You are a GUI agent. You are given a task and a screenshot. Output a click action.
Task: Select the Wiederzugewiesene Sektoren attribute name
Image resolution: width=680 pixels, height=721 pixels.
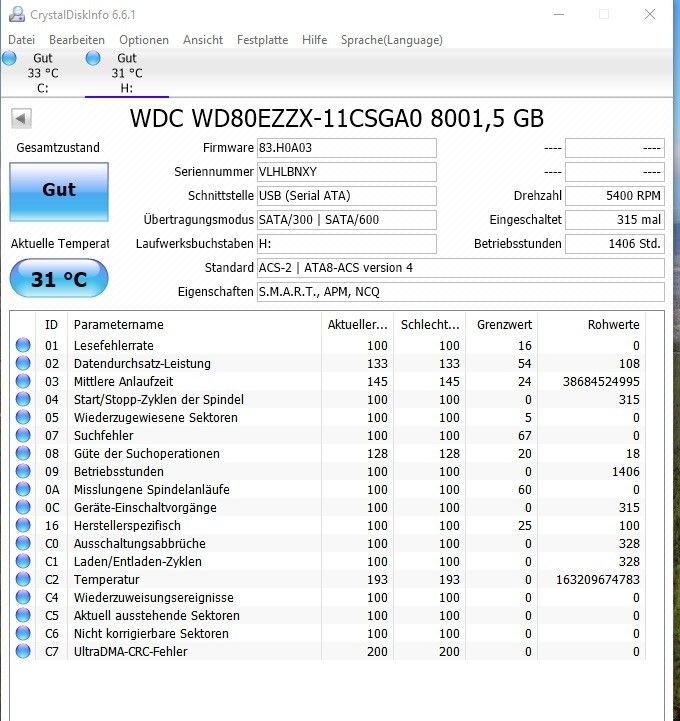pos(156,417)
